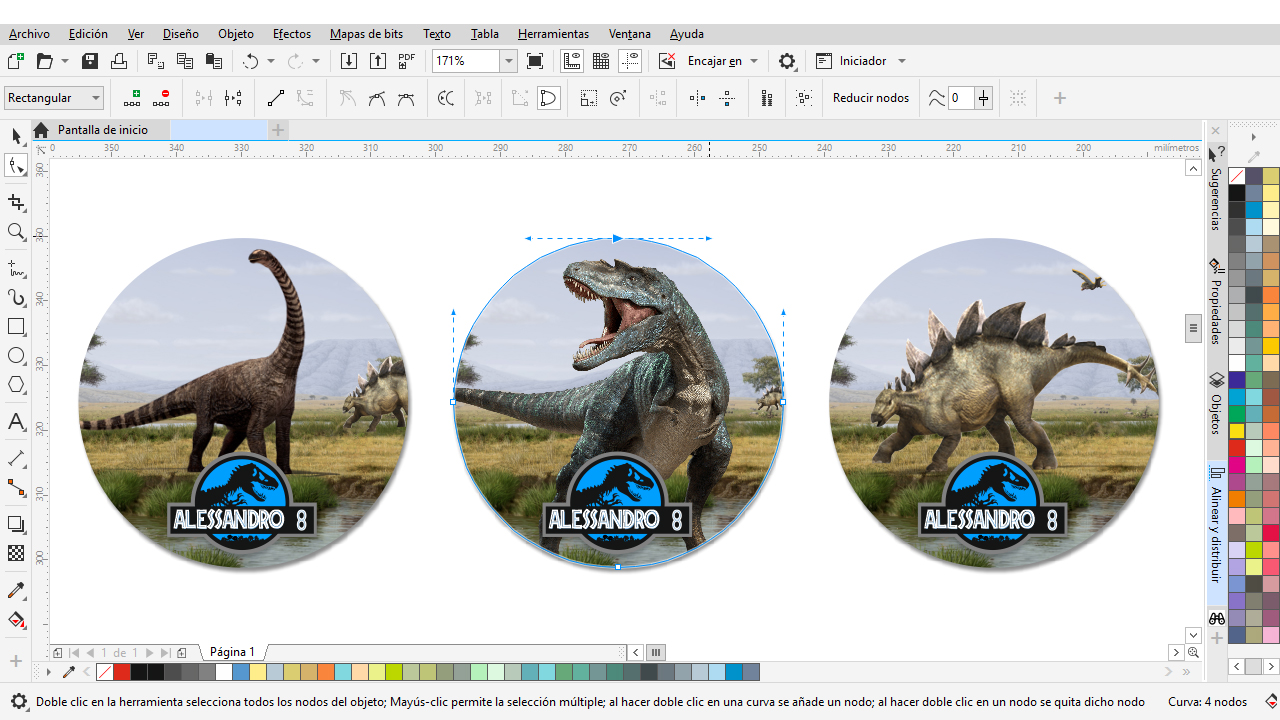Open the undo history dropdown arrow

click(271, 61)
